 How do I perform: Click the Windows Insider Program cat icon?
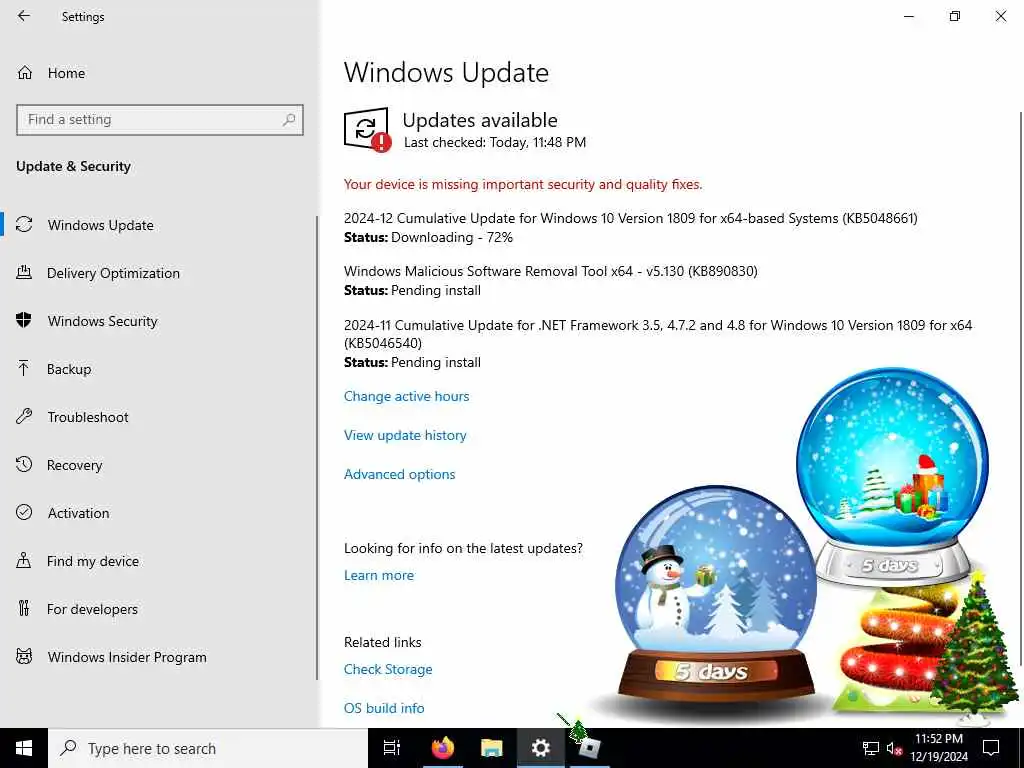(24, 656)
